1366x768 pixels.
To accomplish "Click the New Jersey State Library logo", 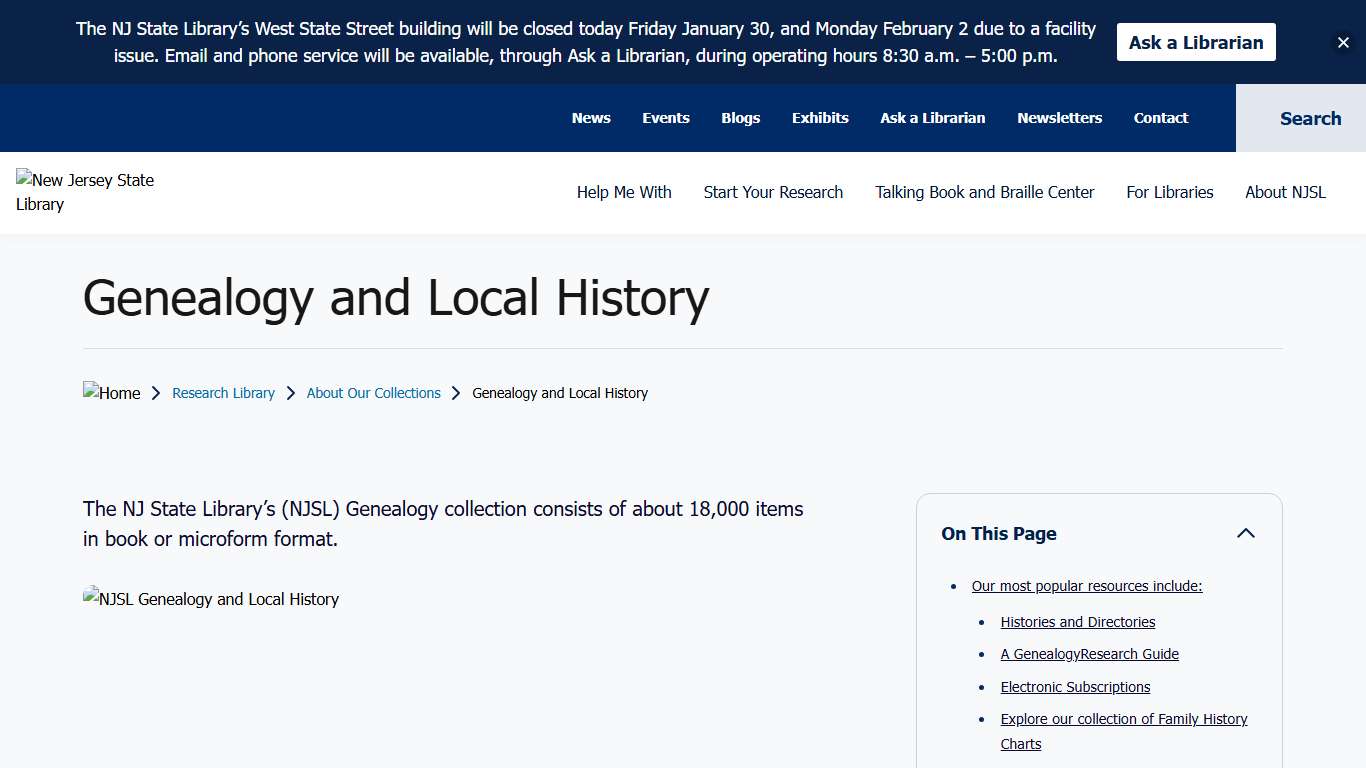I will point(85,192).
